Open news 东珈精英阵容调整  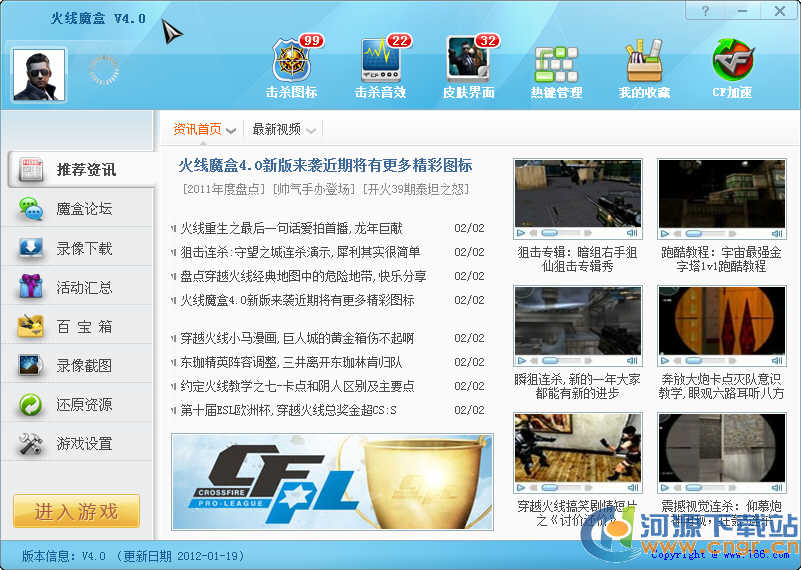(291, 362)
